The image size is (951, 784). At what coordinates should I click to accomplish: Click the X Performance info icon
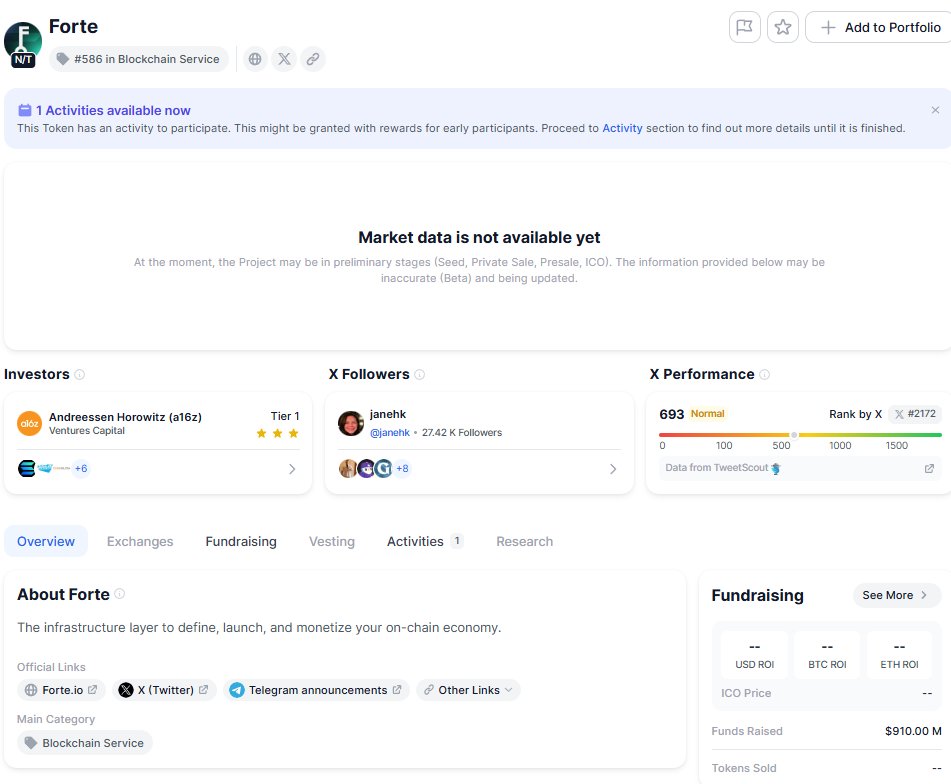pyautogui.click(x=764, y=374)
